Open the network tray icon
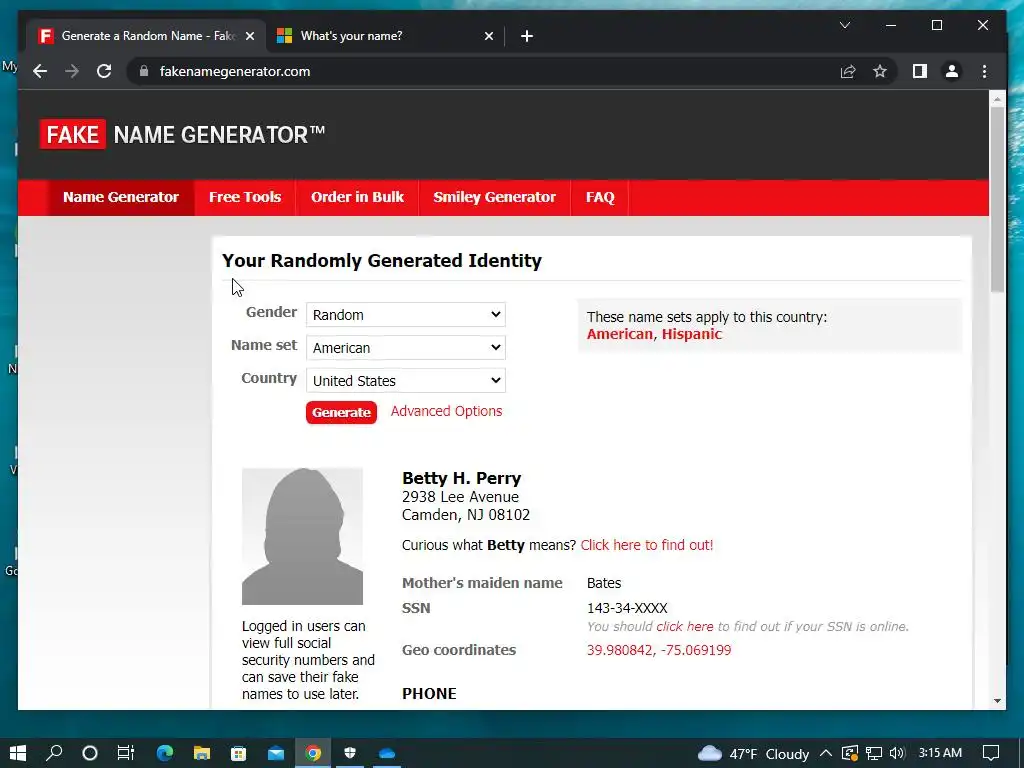The width and height of the screenshot is (1024, 768). 874,753
